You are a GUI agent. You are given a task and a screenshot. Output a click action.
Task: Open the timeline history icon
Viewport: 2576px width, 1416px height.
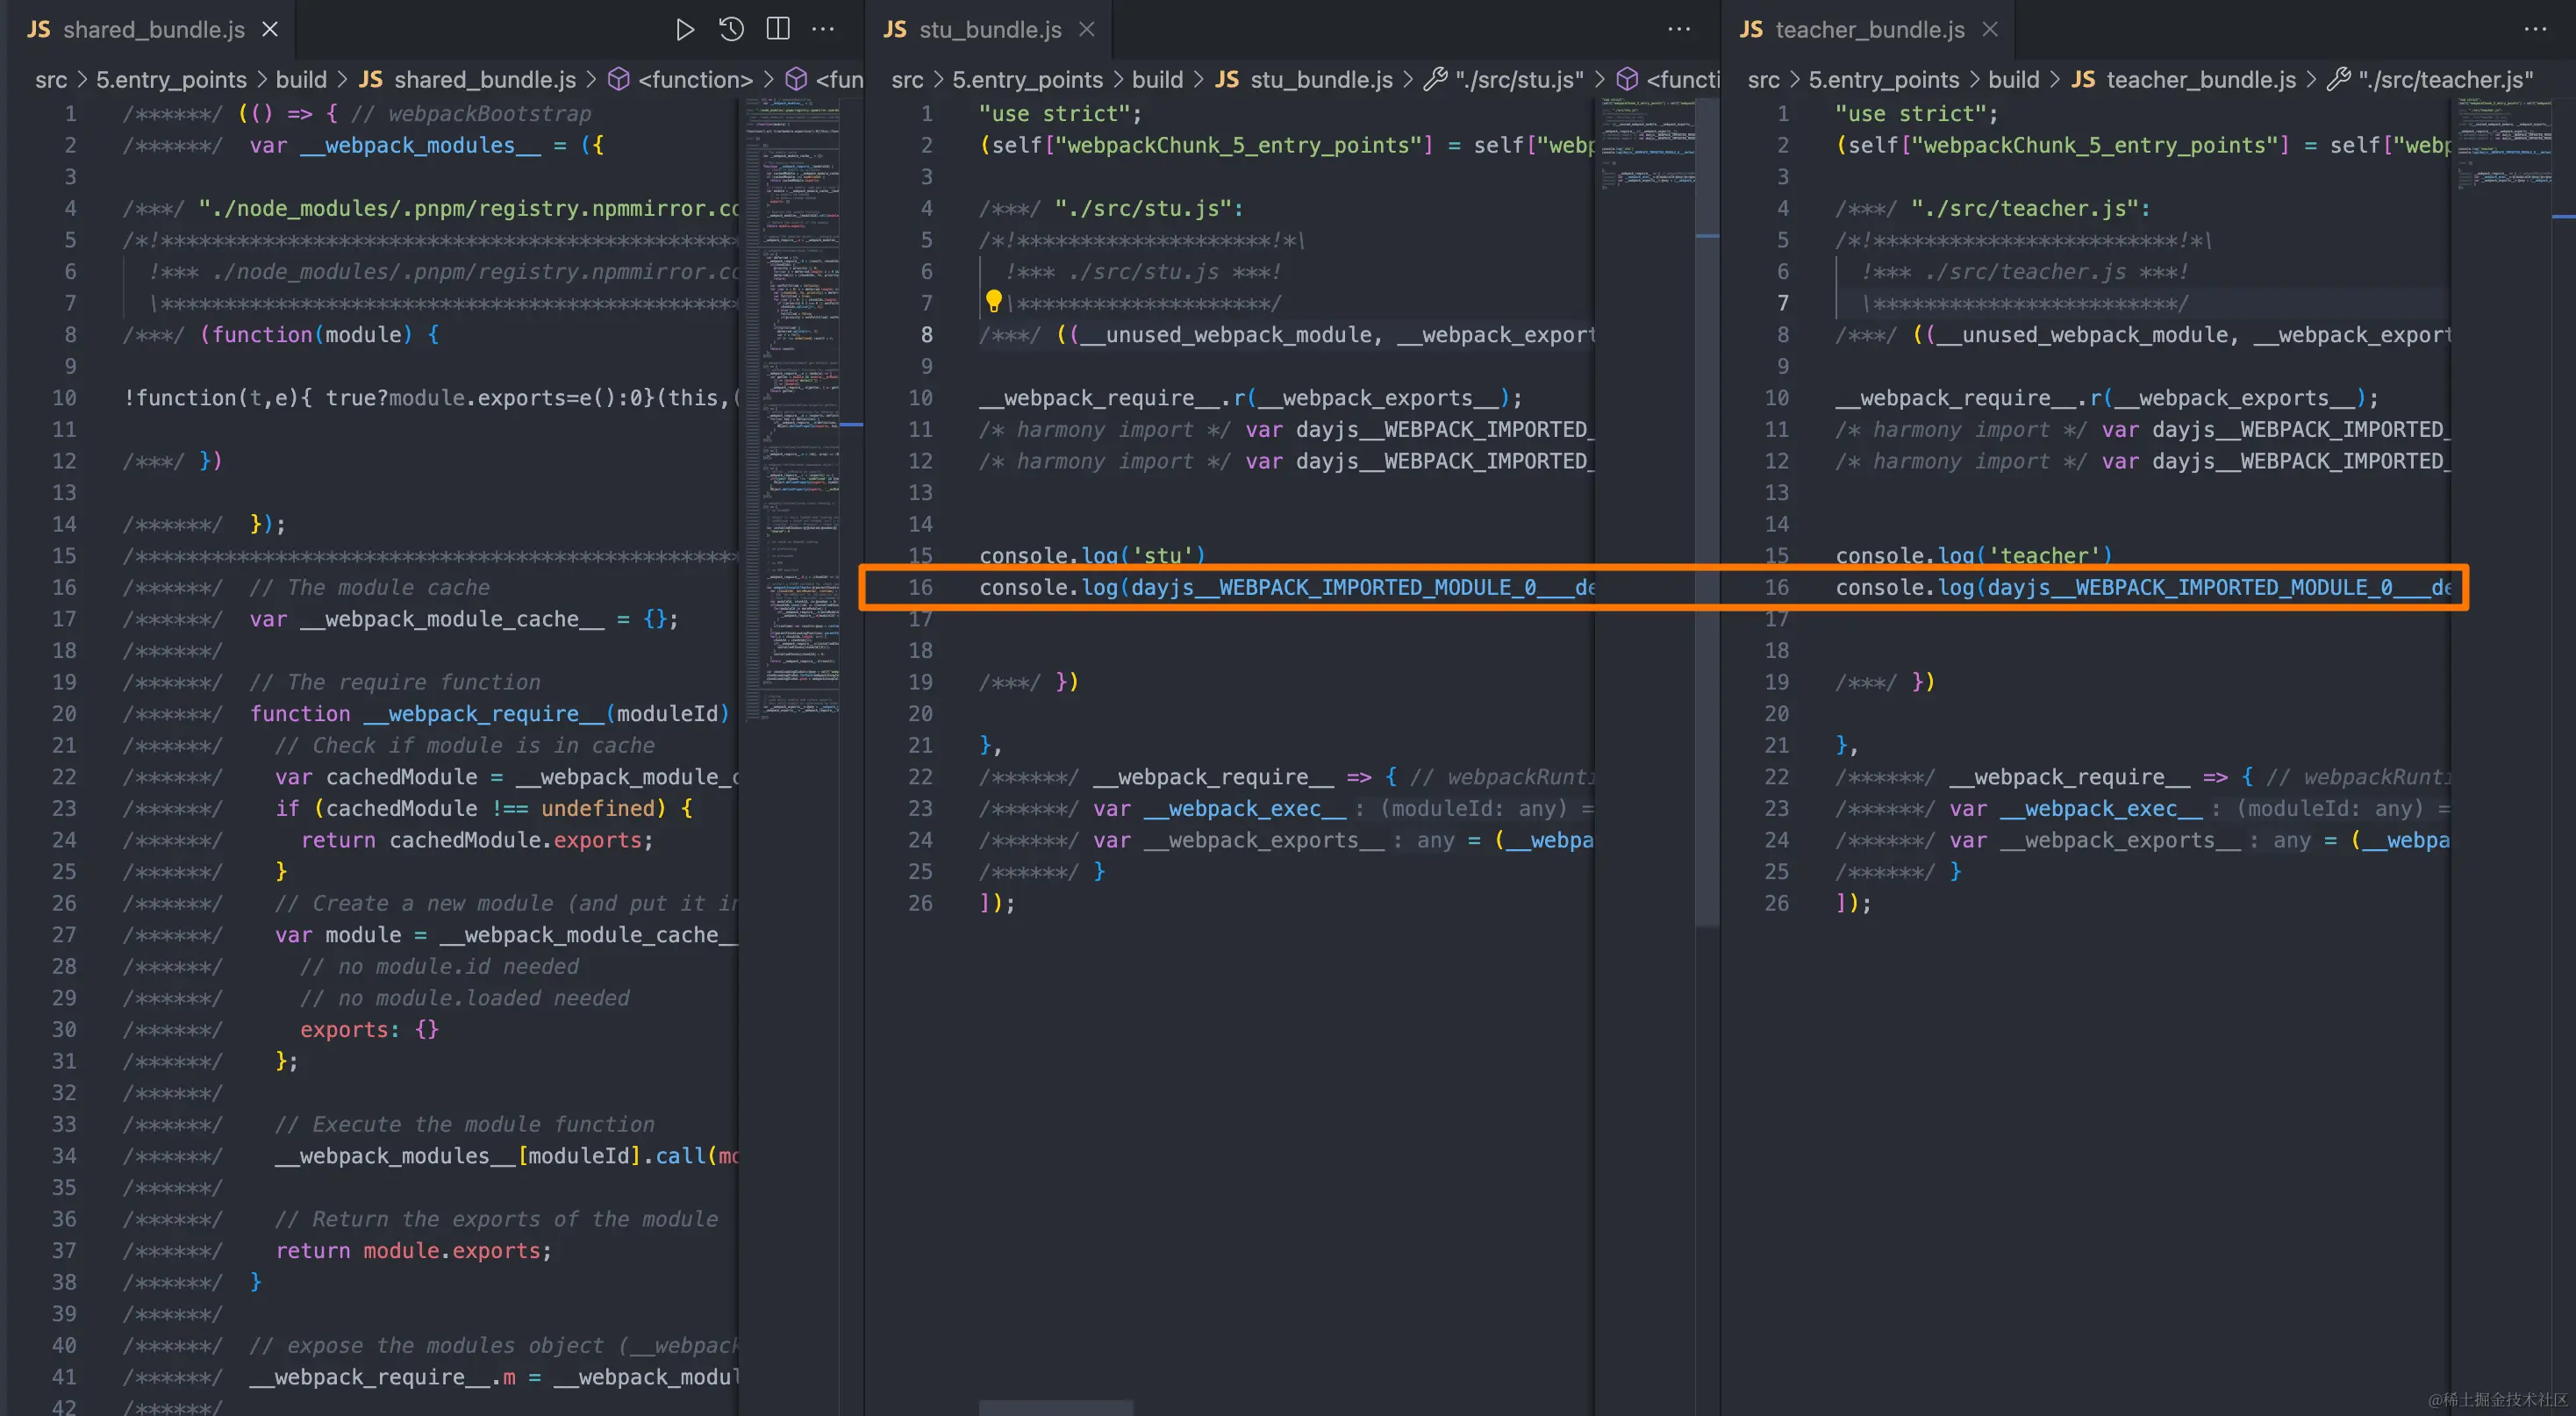coord(731,30)
